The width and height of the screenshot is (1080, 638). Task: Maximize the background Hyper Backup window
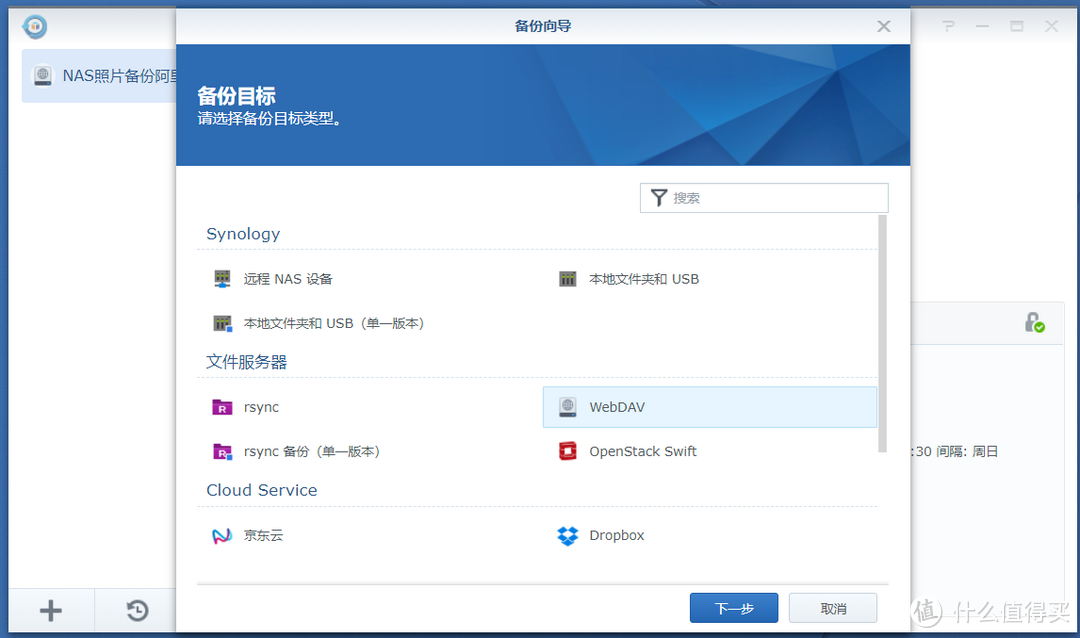click(x=1017, y=26)
